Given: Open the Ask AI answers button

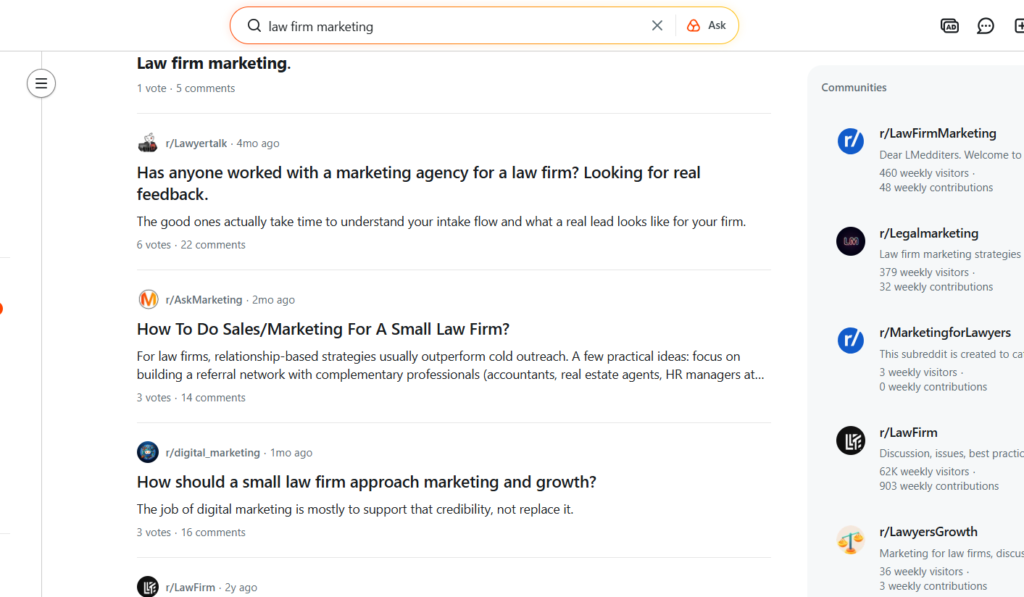Looking at the screenshot, I should [706, 26].
